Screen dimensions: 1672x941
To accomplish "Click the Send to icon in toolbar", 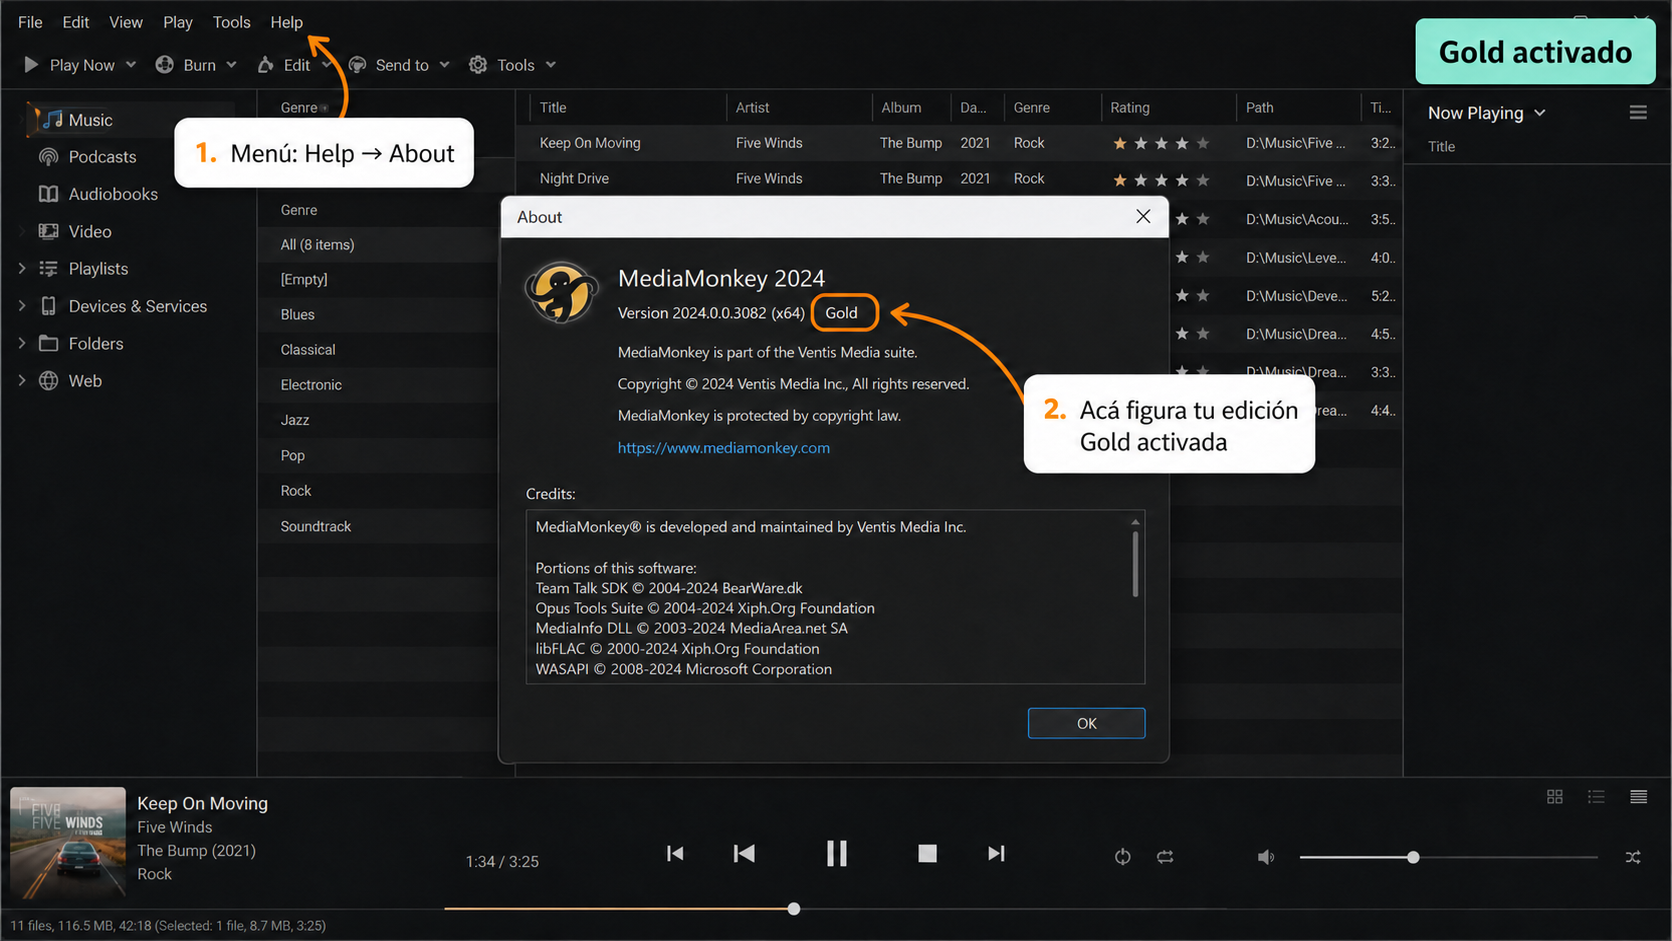I will click(357, 65).
